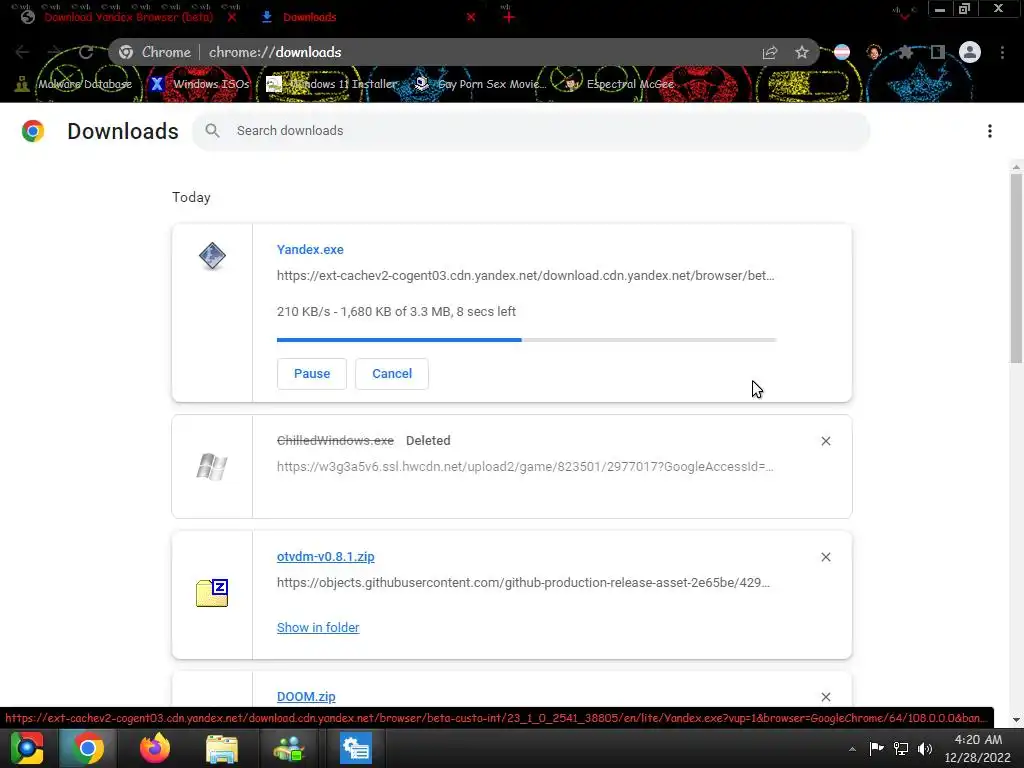Viewport: 1024px width, 768px height.
Task: Open the DOOM.zip download link
Action: click(306, 696)
